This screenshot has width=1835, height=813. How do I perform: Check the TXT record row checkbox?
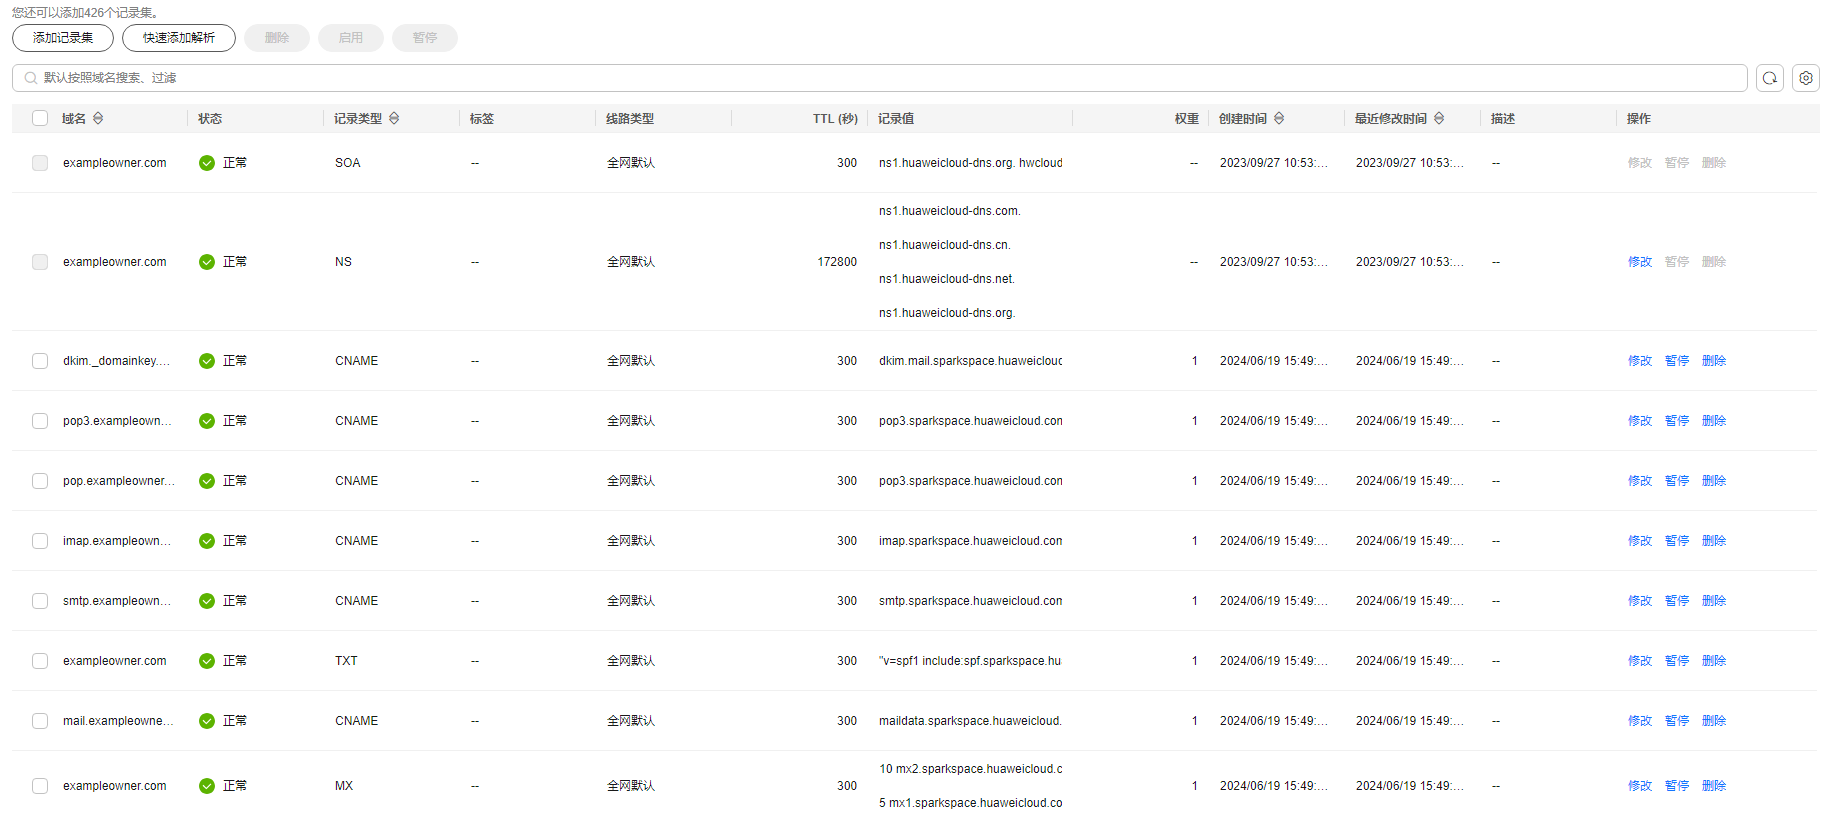coord(40,661)
